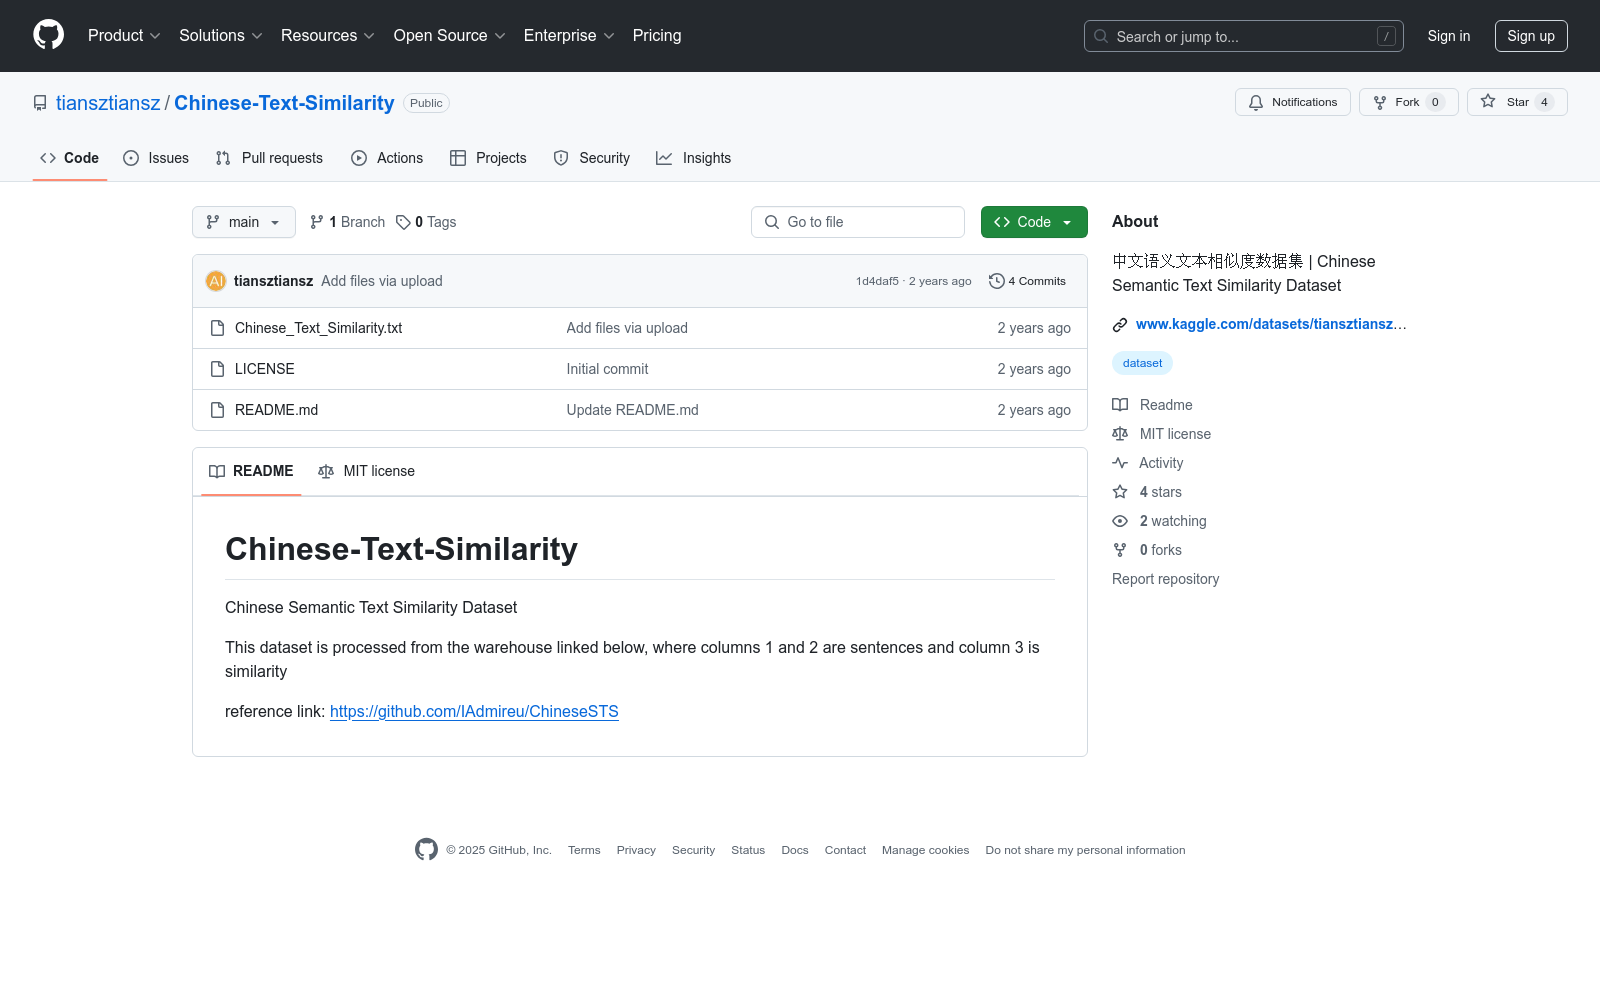Click the eye icon beside 2 watching
The height and width of the screenshot is (1000, 1600).
point(1120,521)
